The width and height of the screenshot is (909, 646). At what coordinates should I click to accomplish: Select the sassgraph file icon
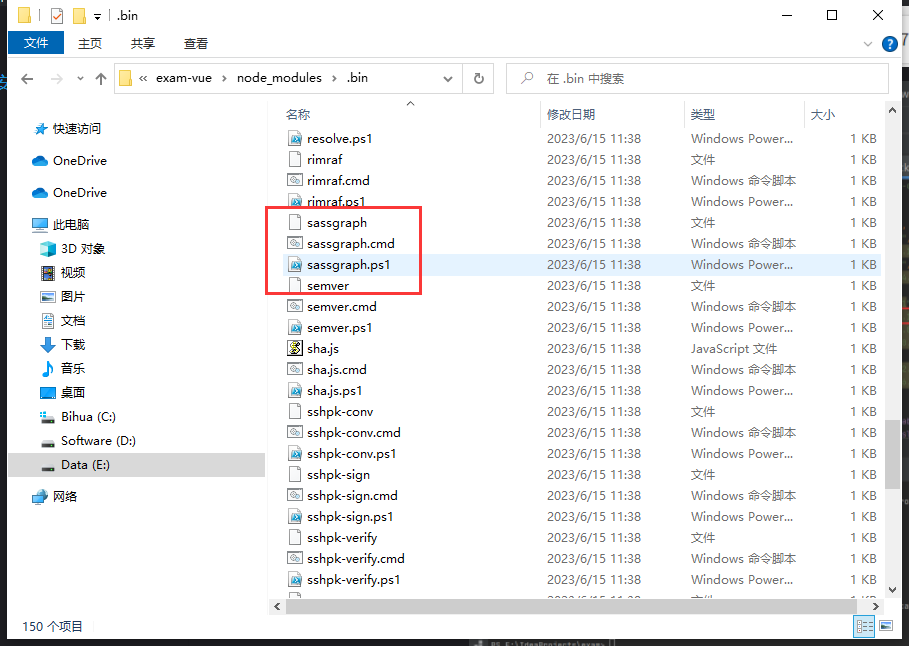point(295,223)
